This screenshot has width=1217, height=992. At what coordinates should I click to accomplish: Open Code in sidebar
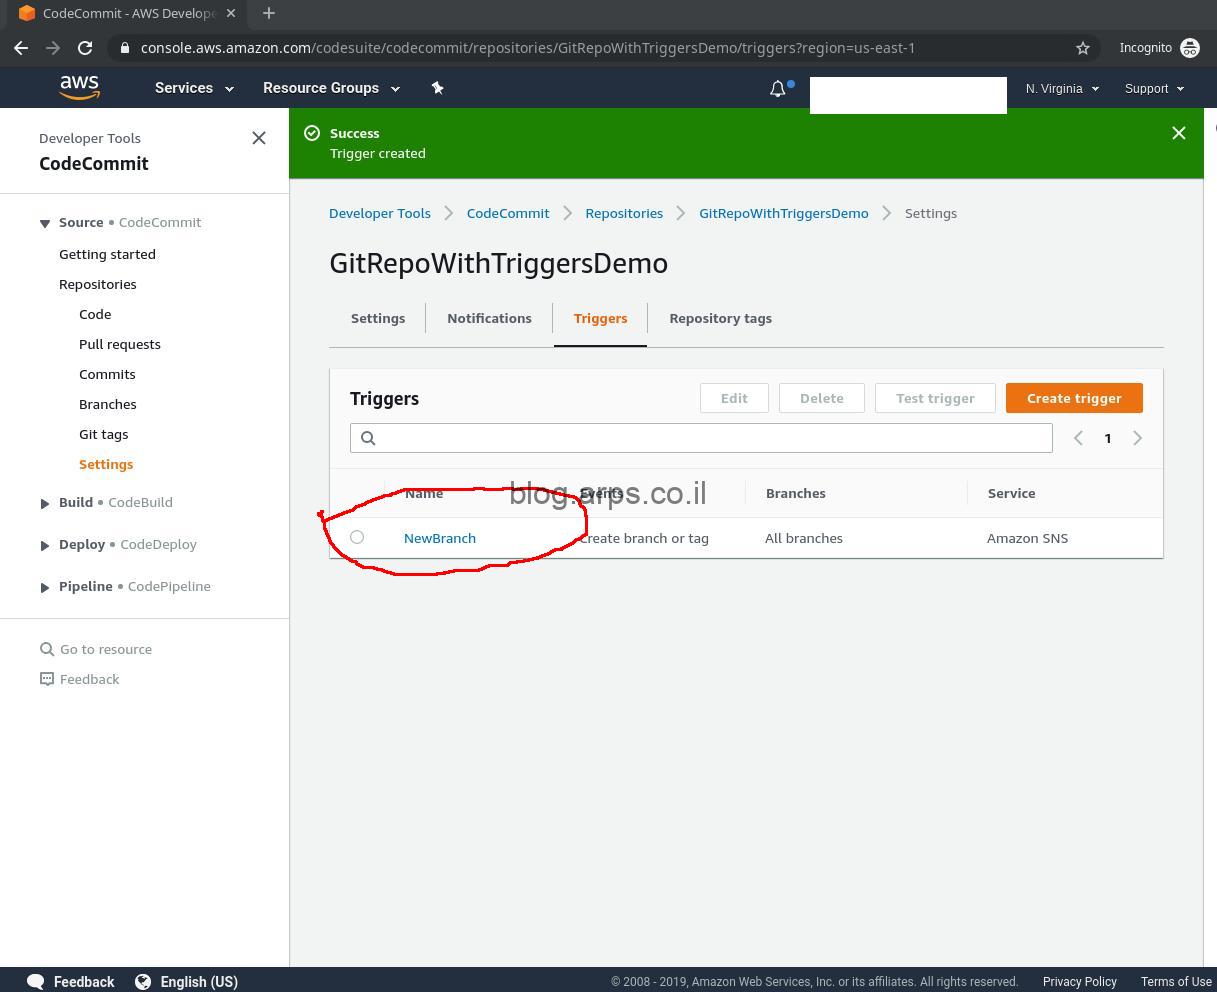point(95,314)
